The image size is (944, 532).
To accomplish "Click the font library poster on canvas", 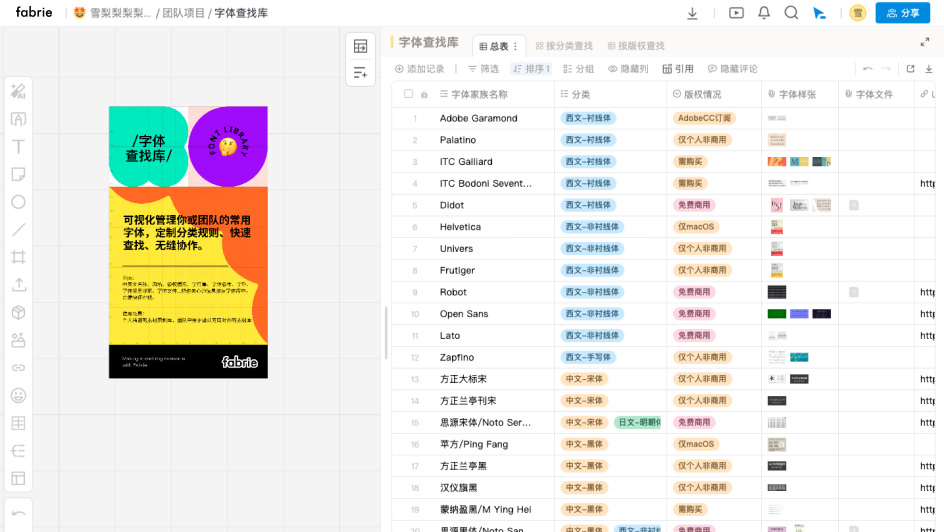I will pyautogui.click(x=188, y=242).
